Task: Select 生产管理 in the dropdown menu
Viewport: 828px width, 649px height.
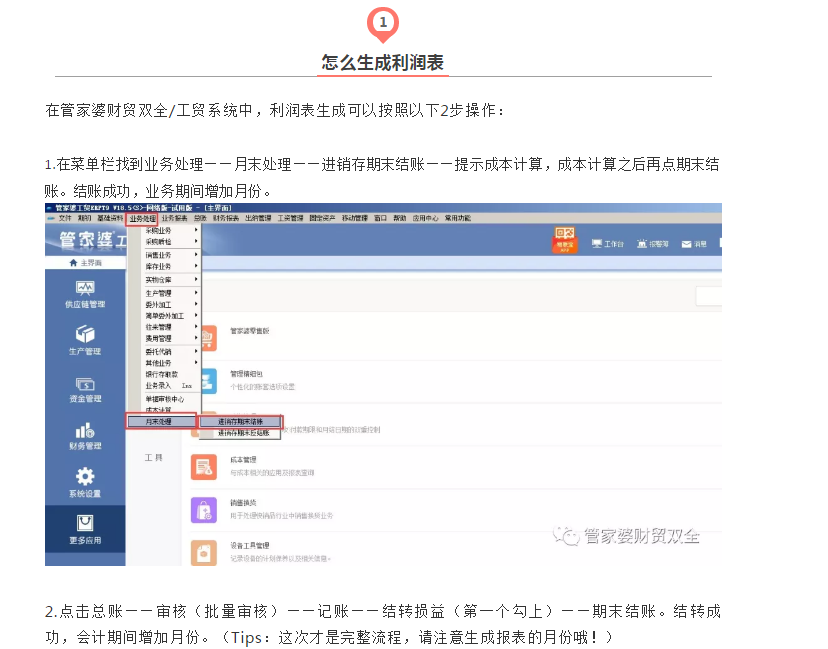Action: [x=158, y=293]
